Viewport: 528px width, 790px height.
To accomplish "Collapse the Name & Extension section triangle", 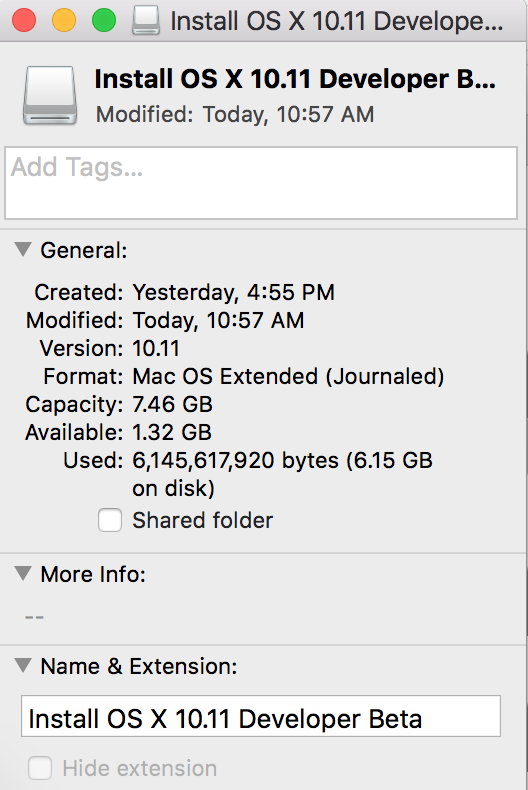I will click(x=23, y=665).
